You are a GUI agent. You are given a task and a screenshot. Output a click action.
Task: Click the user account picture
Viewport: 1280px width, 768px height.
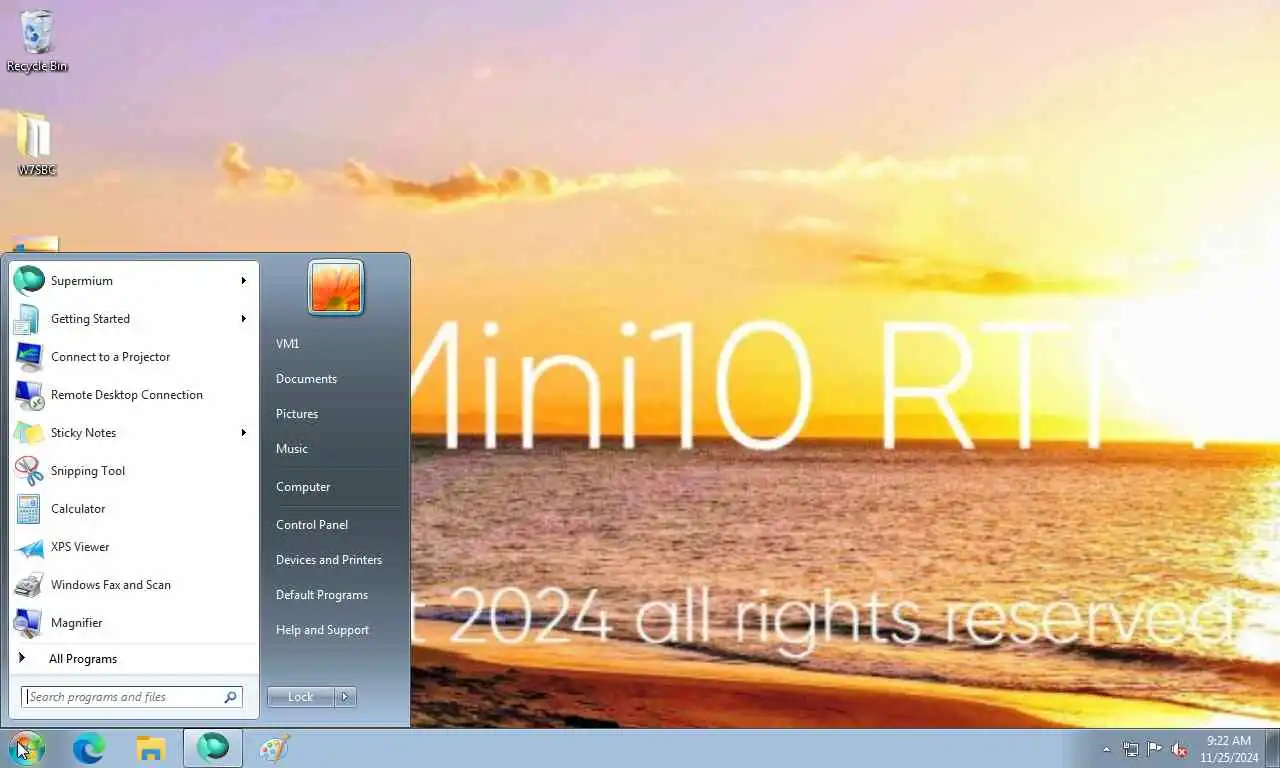(x=336, y=288)
